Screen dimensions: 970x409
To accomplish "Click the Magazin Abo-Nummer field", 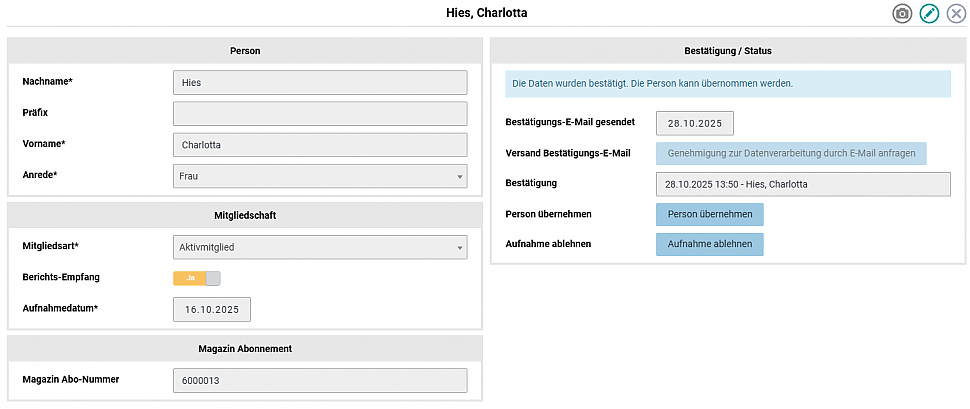I will coord(320,380).
